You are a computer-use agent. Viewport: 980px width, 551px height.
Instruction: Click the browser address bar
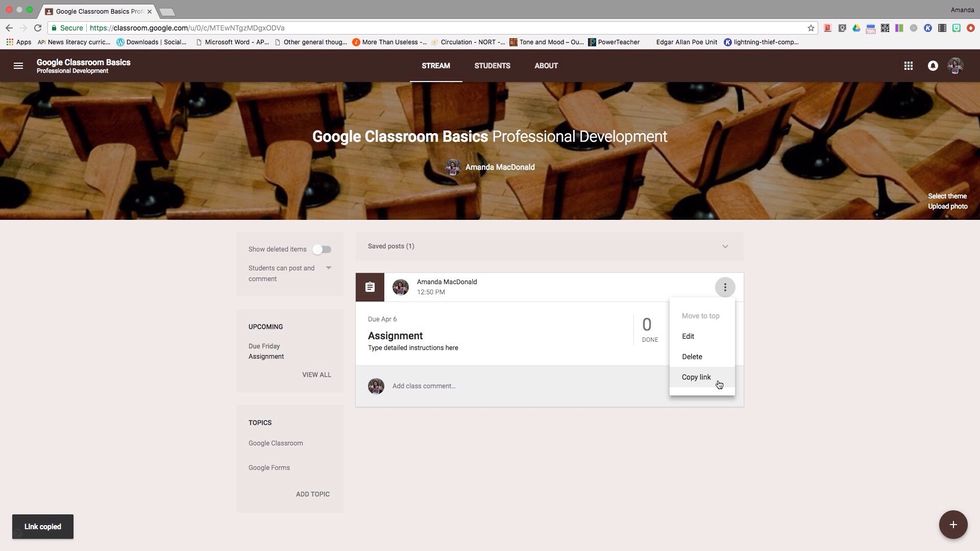pos(431,28)
